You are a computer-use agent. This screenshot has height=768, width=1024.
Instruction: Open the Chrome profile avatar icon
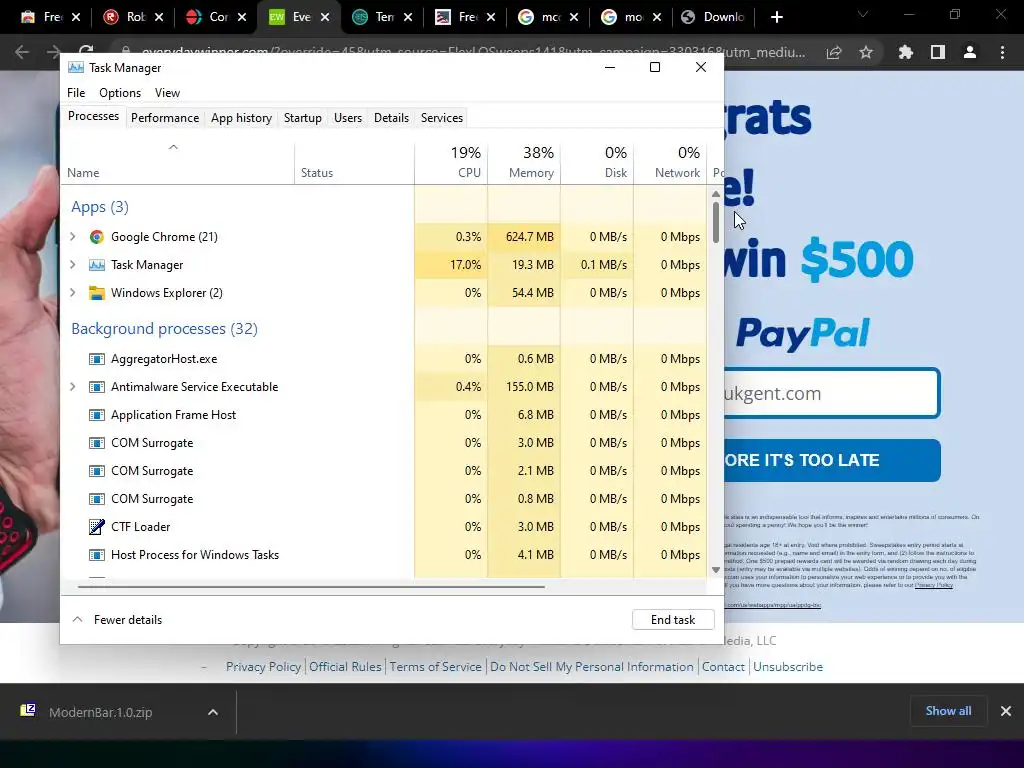970,52
